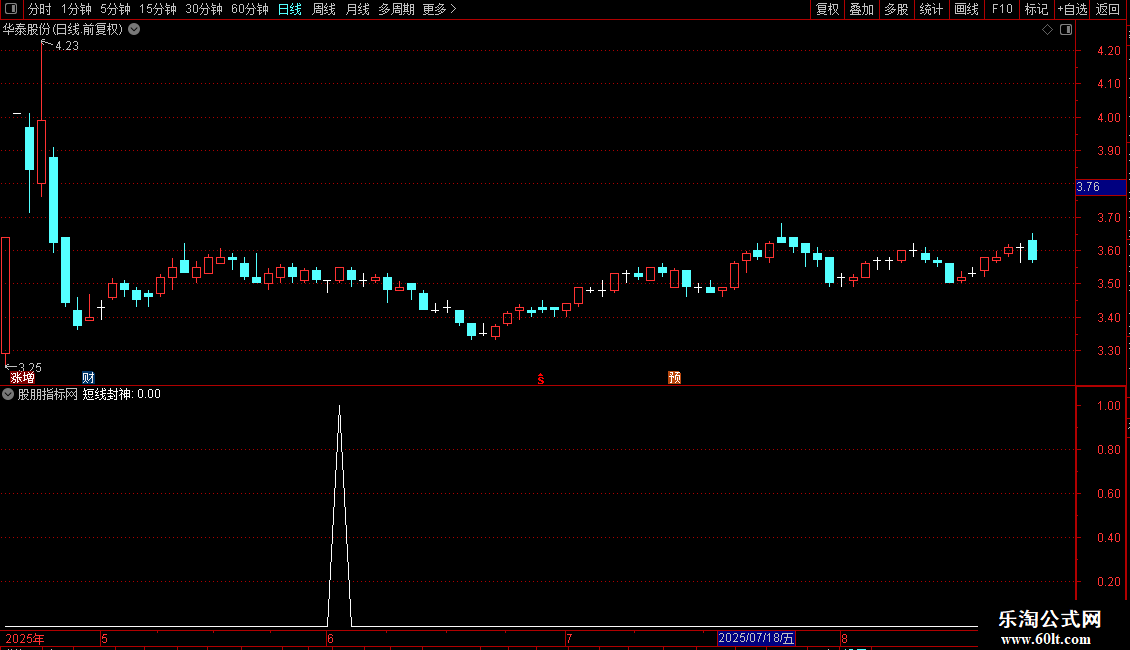Click the 1.00 indicator axis value
The width and height of the screenshot is (1130, 650).
[x=1108, y=406]
